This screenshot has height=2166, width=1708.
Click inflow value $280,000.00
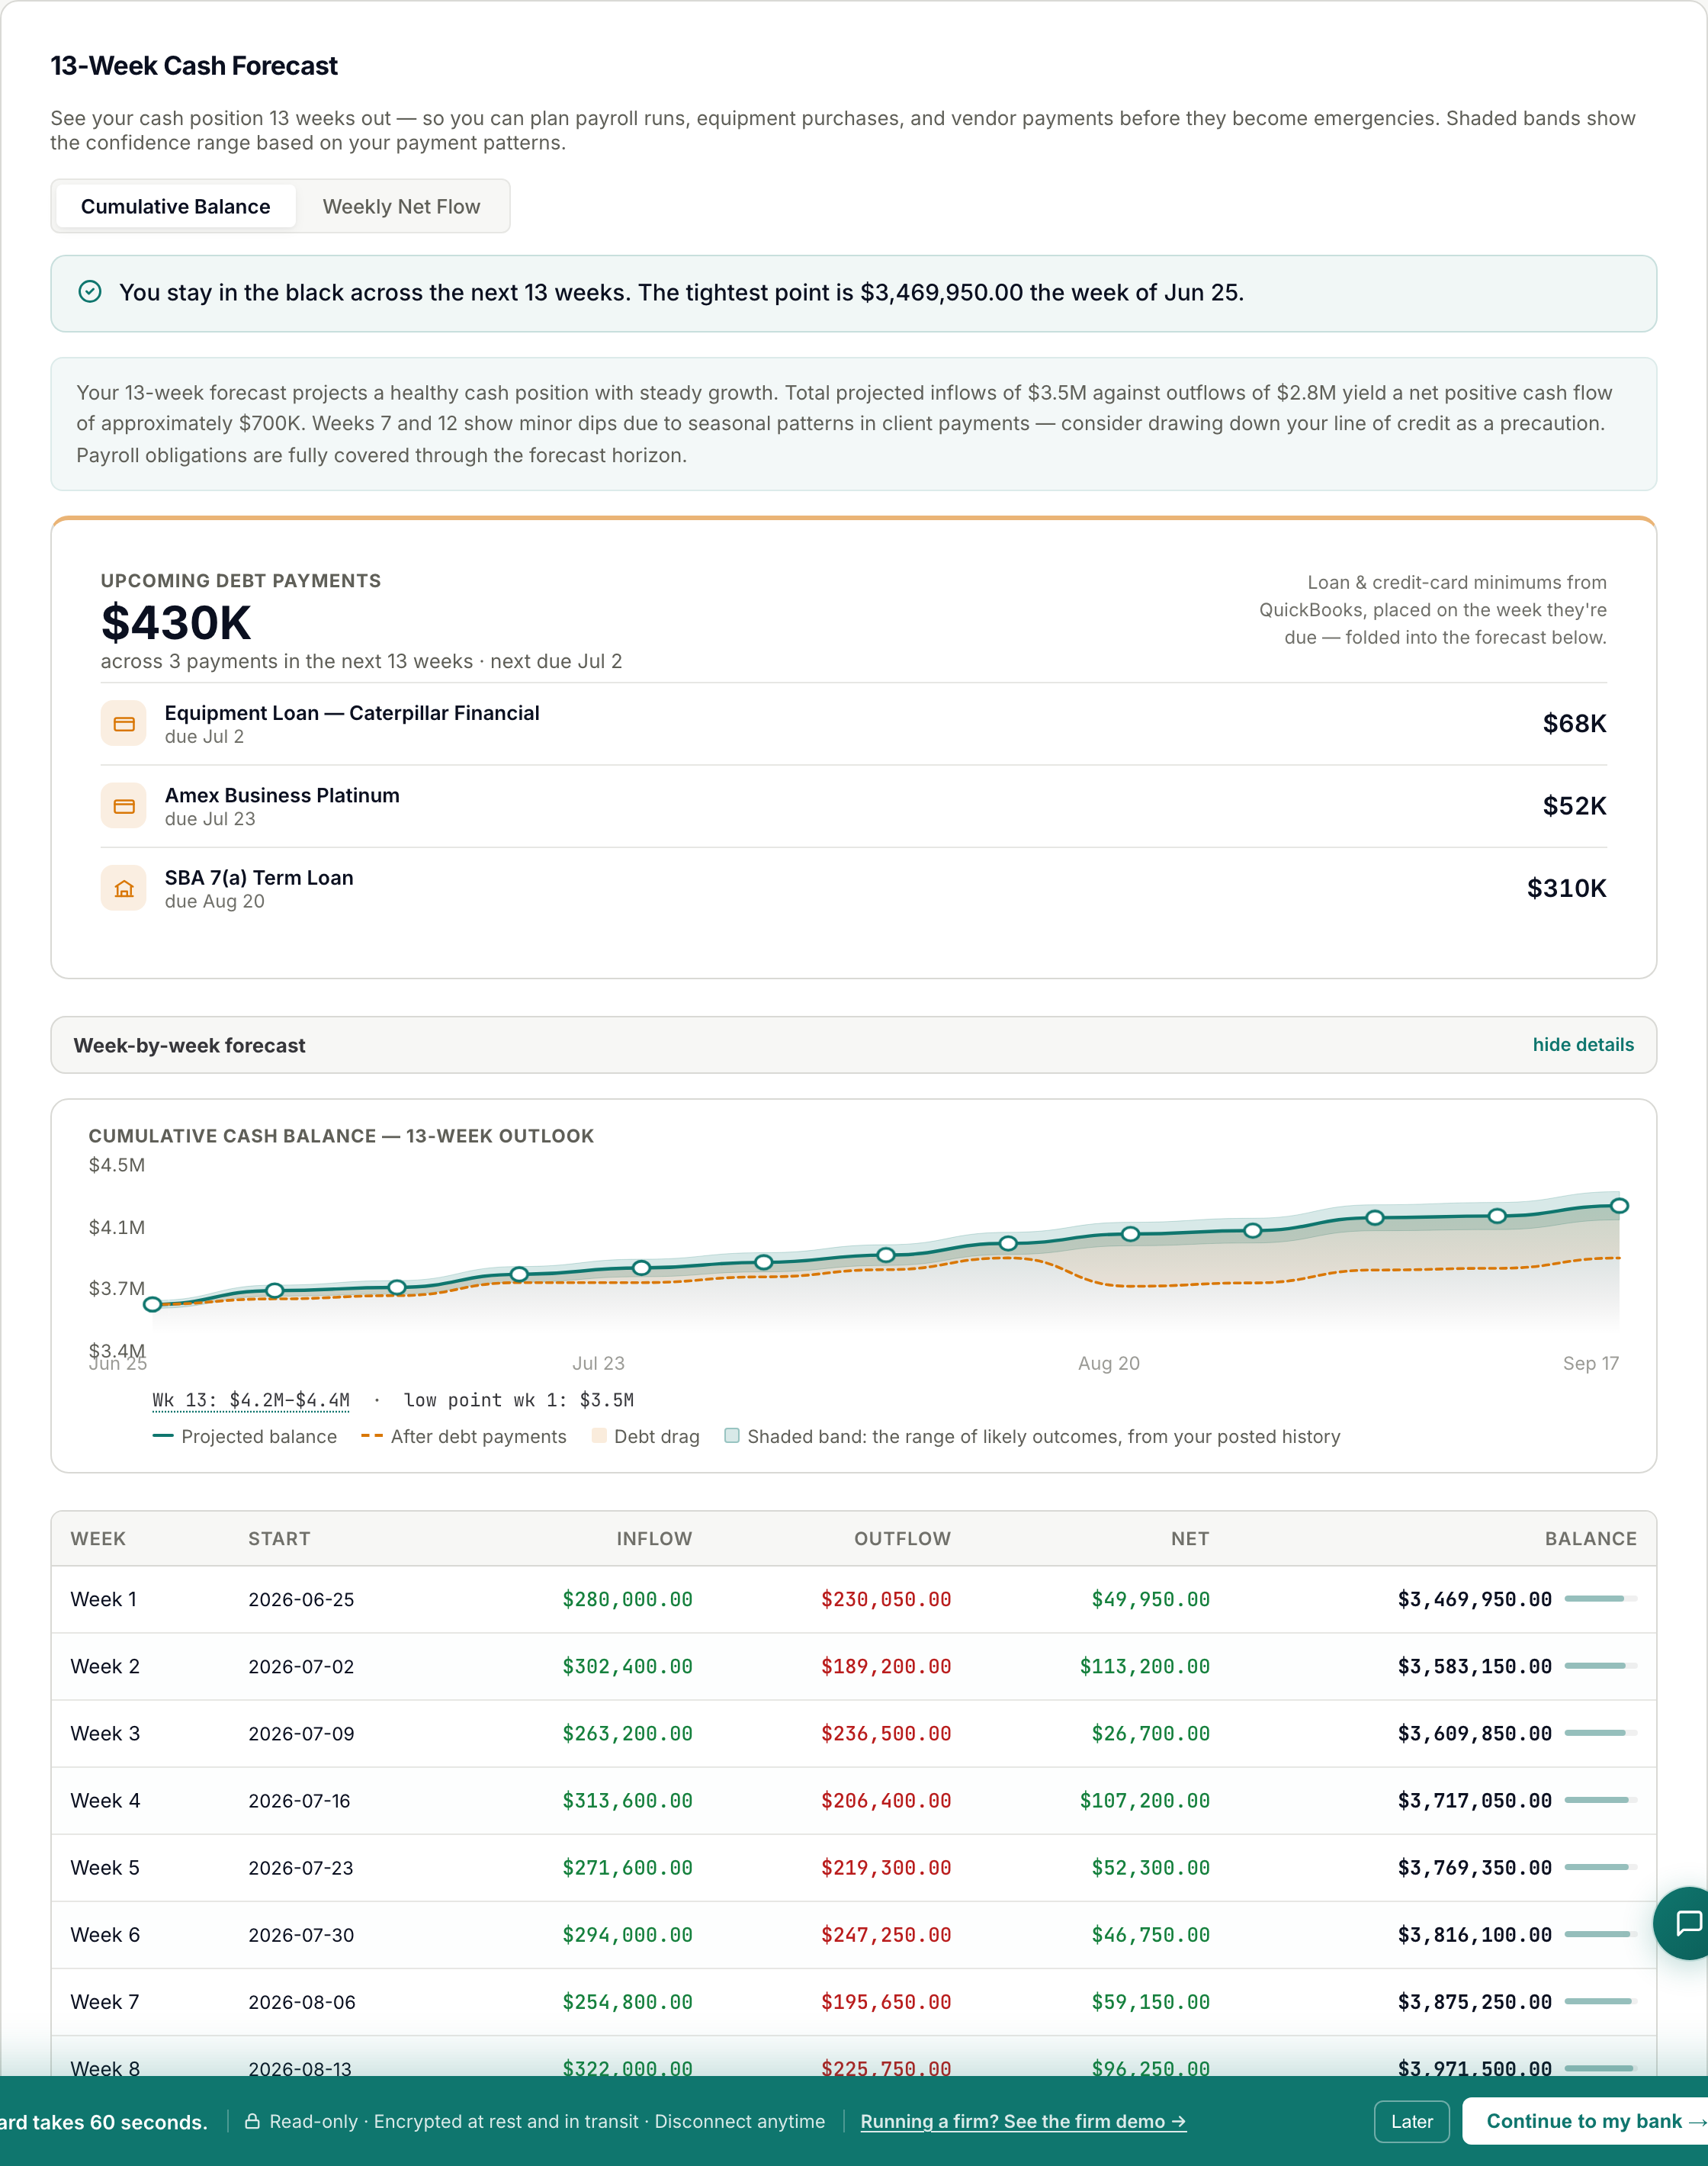pyautogui.click(x=627, y=1599)
